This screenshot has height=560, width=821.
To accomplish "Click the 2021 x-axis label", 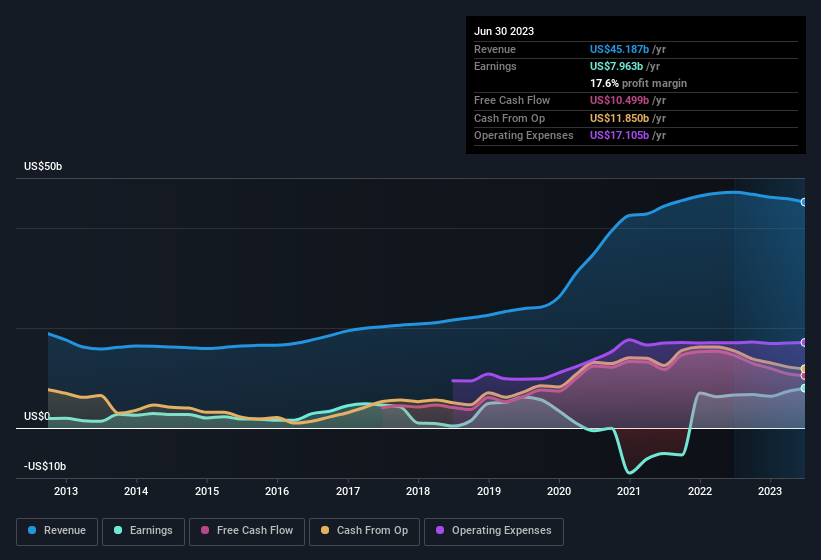I will 629,491.
